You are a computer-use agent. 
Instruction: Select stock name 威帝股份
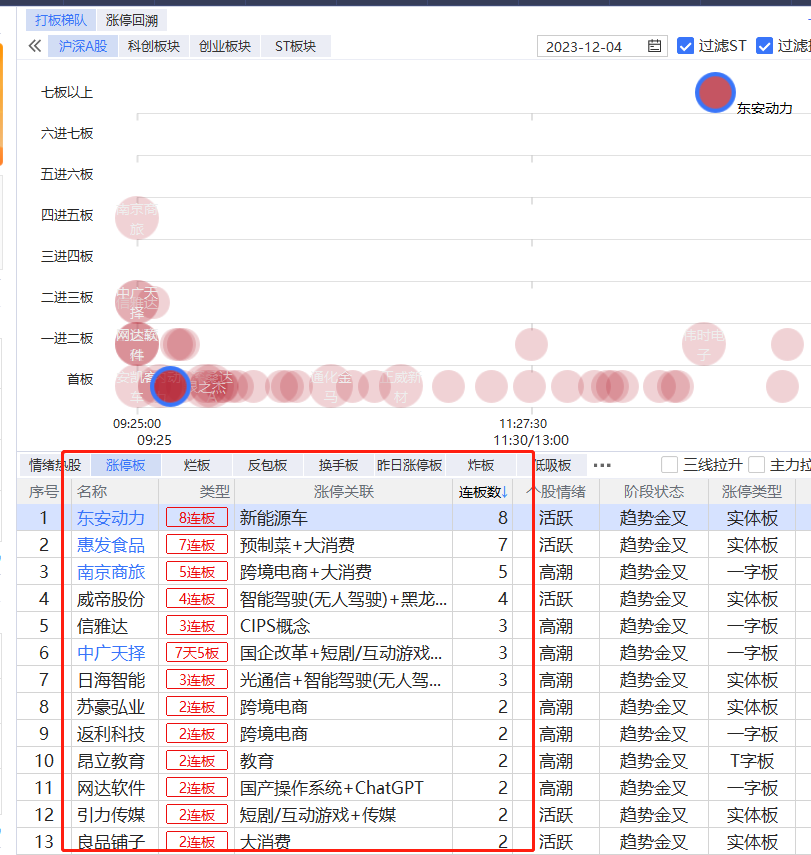point(111,599)
